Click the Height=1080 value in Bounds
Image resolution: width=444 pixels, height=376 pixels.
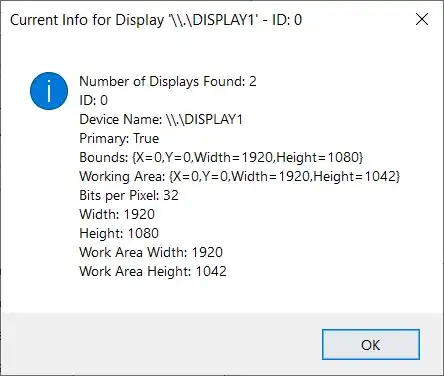click(317, 157)
